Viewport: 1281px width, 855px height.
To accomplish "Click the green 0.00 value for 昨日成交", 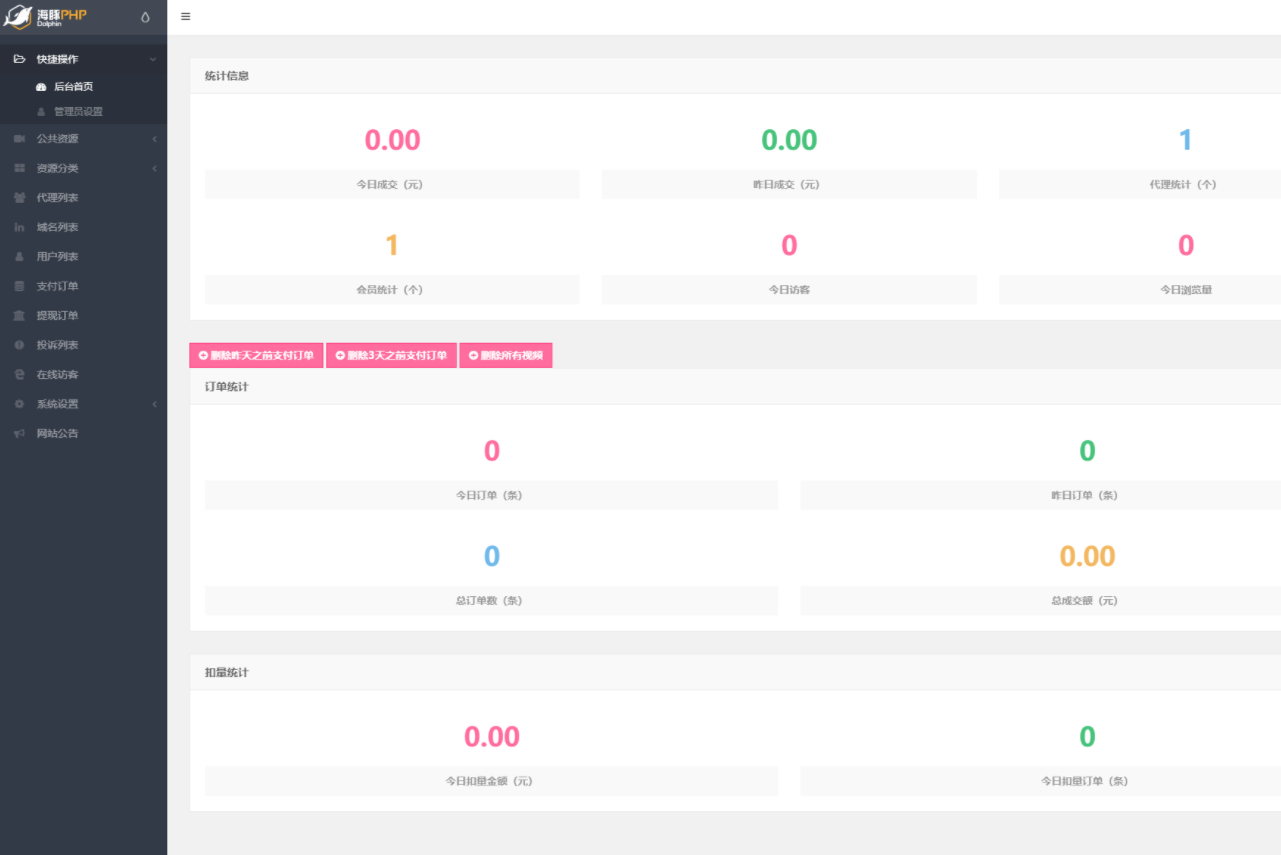I will tap(789, 140).
